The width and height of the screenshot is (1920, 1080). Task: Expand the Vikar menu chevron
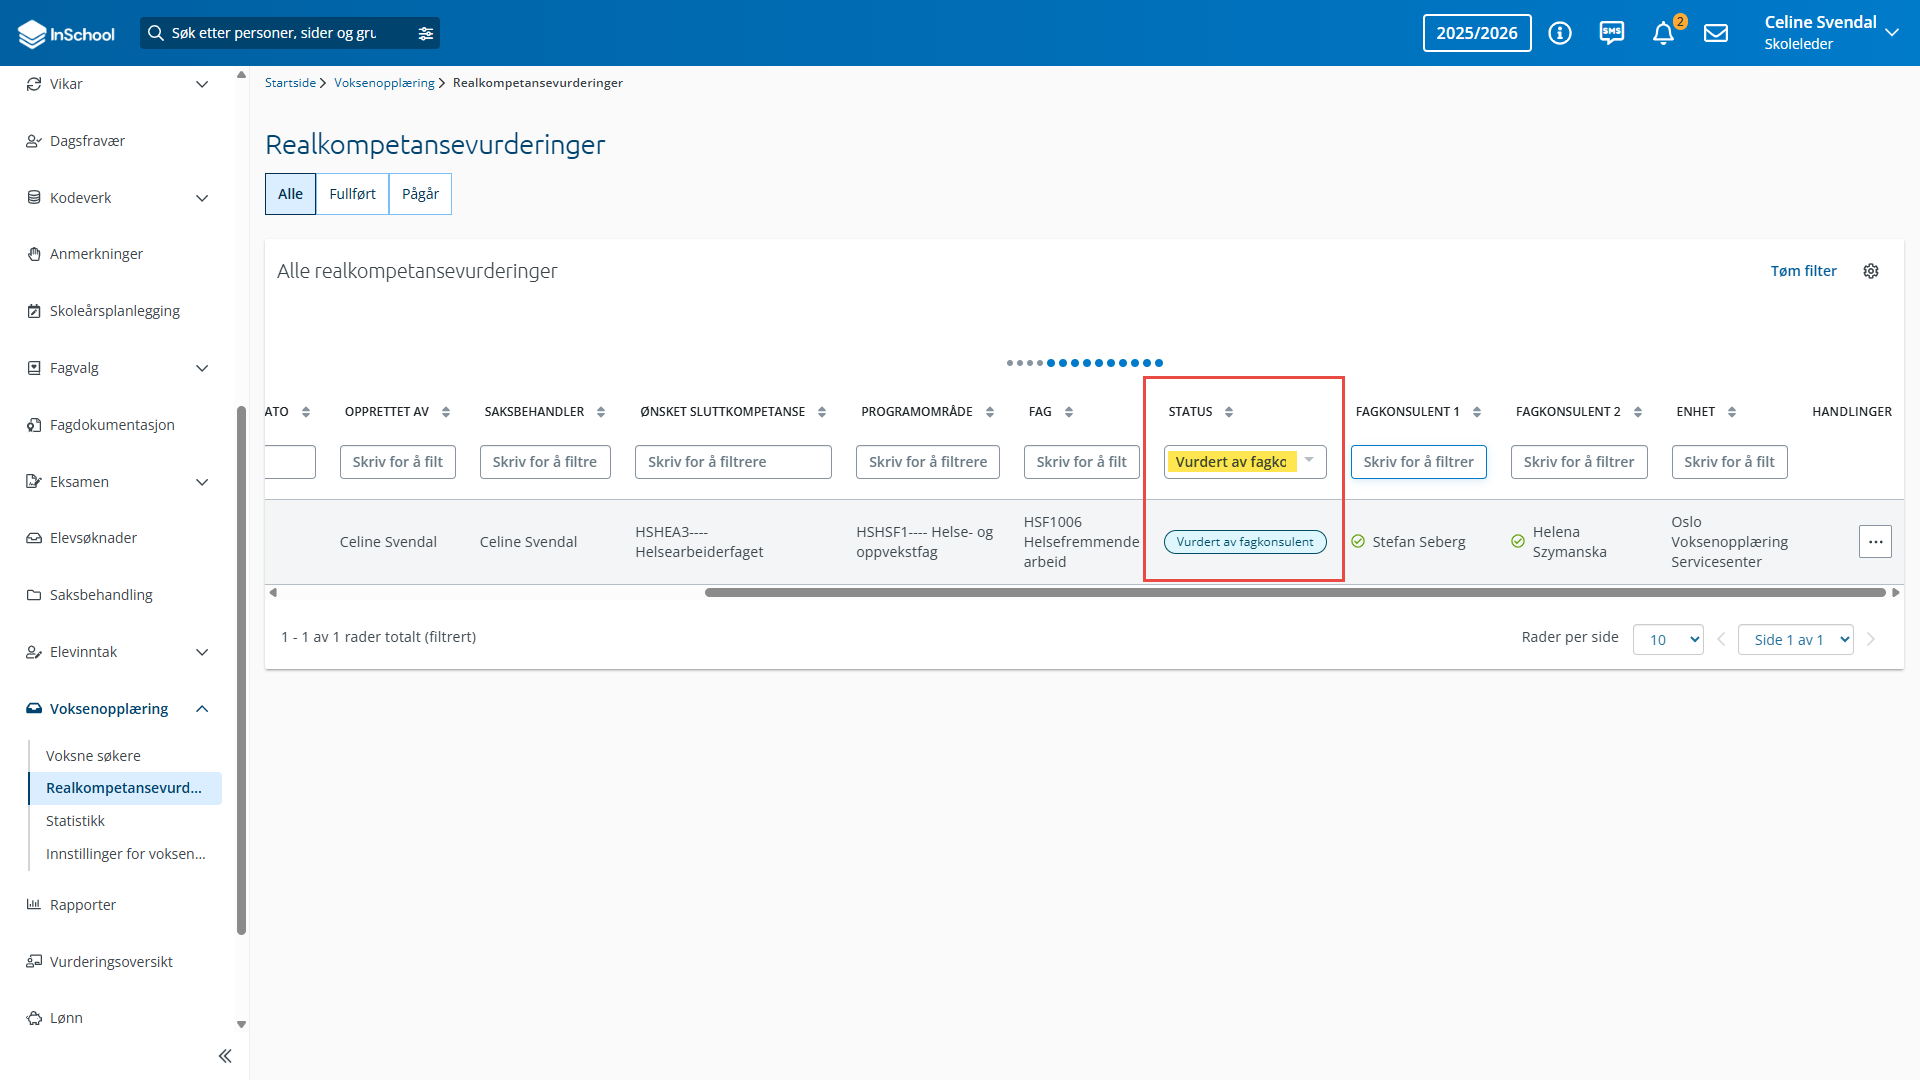click(202, 84)
